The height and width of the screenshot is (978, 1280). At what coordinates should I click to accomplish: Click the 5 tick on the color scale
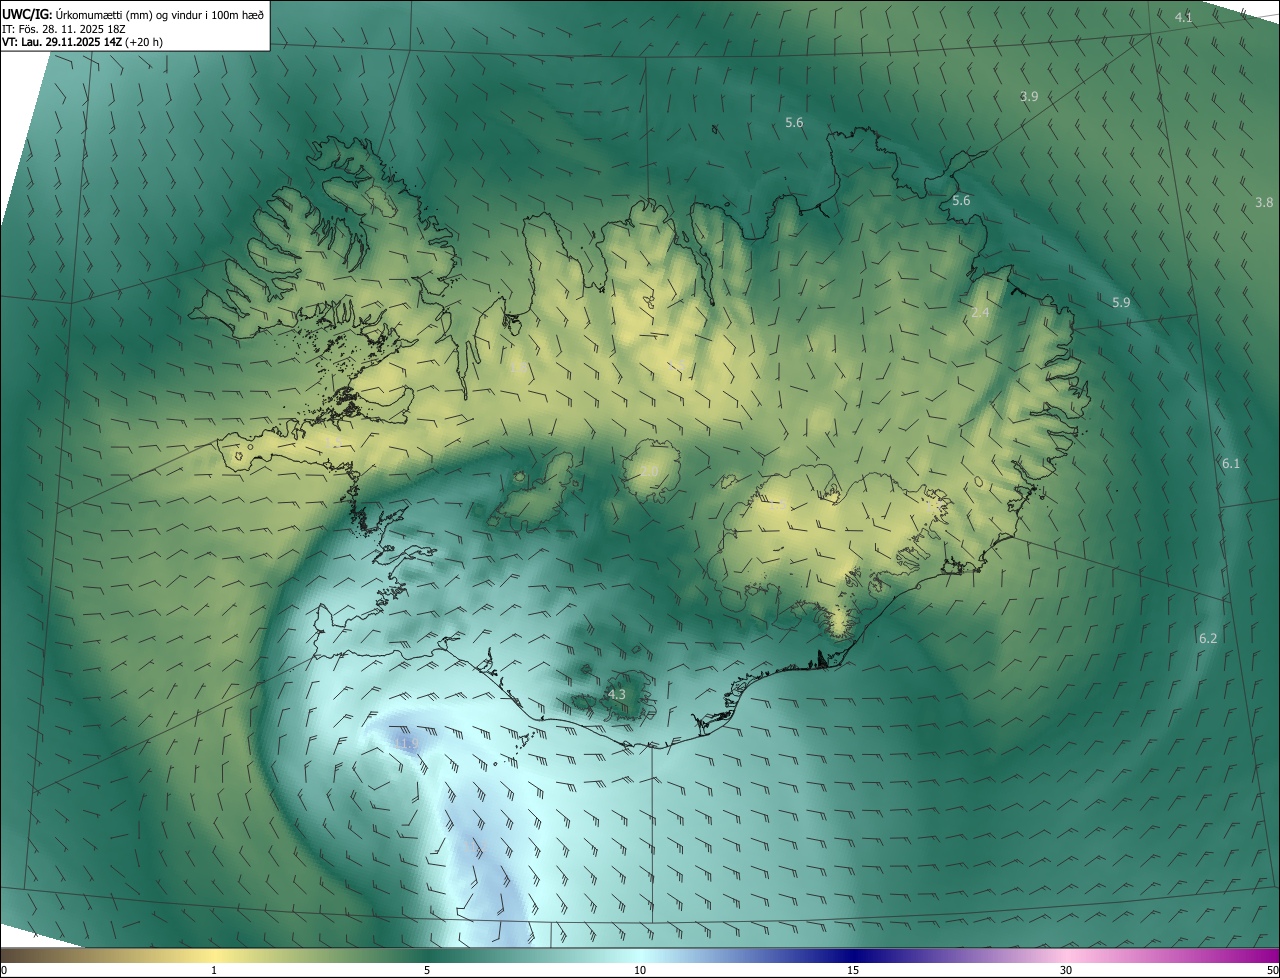coord(427,971)
